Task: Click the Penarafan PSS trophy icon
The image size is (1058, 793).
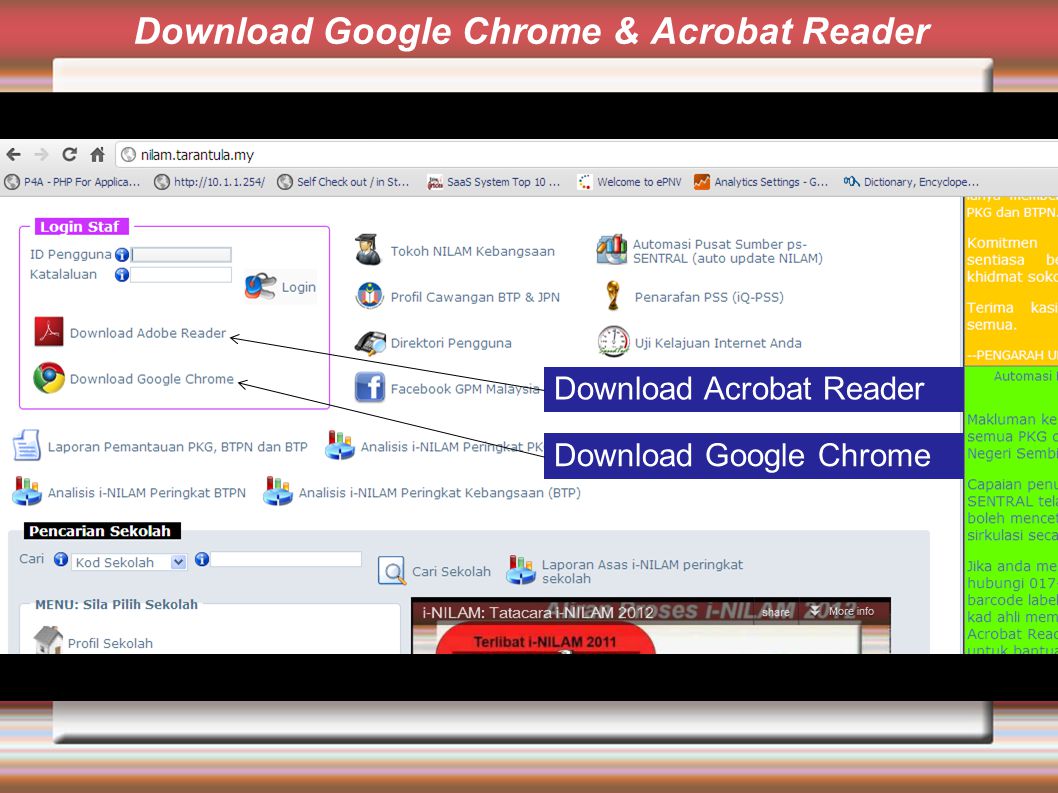Action: (x=613, y=296)
